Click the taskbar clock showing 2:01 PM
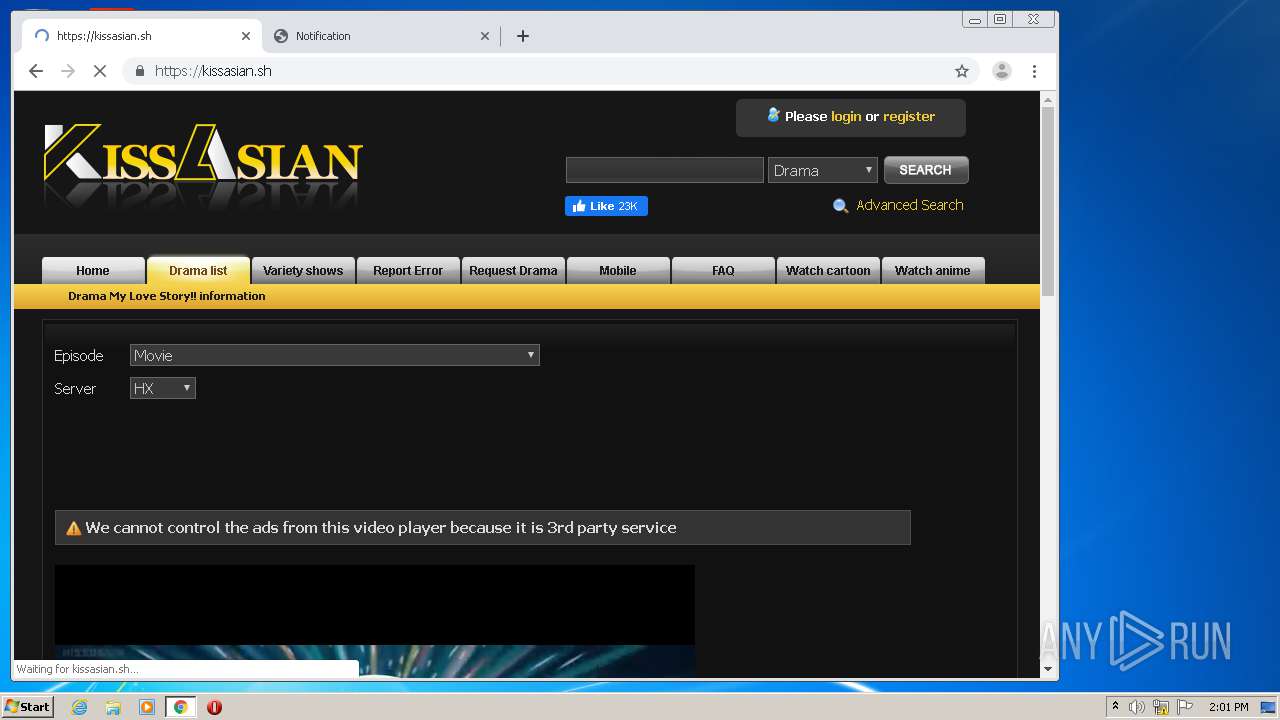1280x720 pixels. pyautogui.click(x=1229, y=707)
